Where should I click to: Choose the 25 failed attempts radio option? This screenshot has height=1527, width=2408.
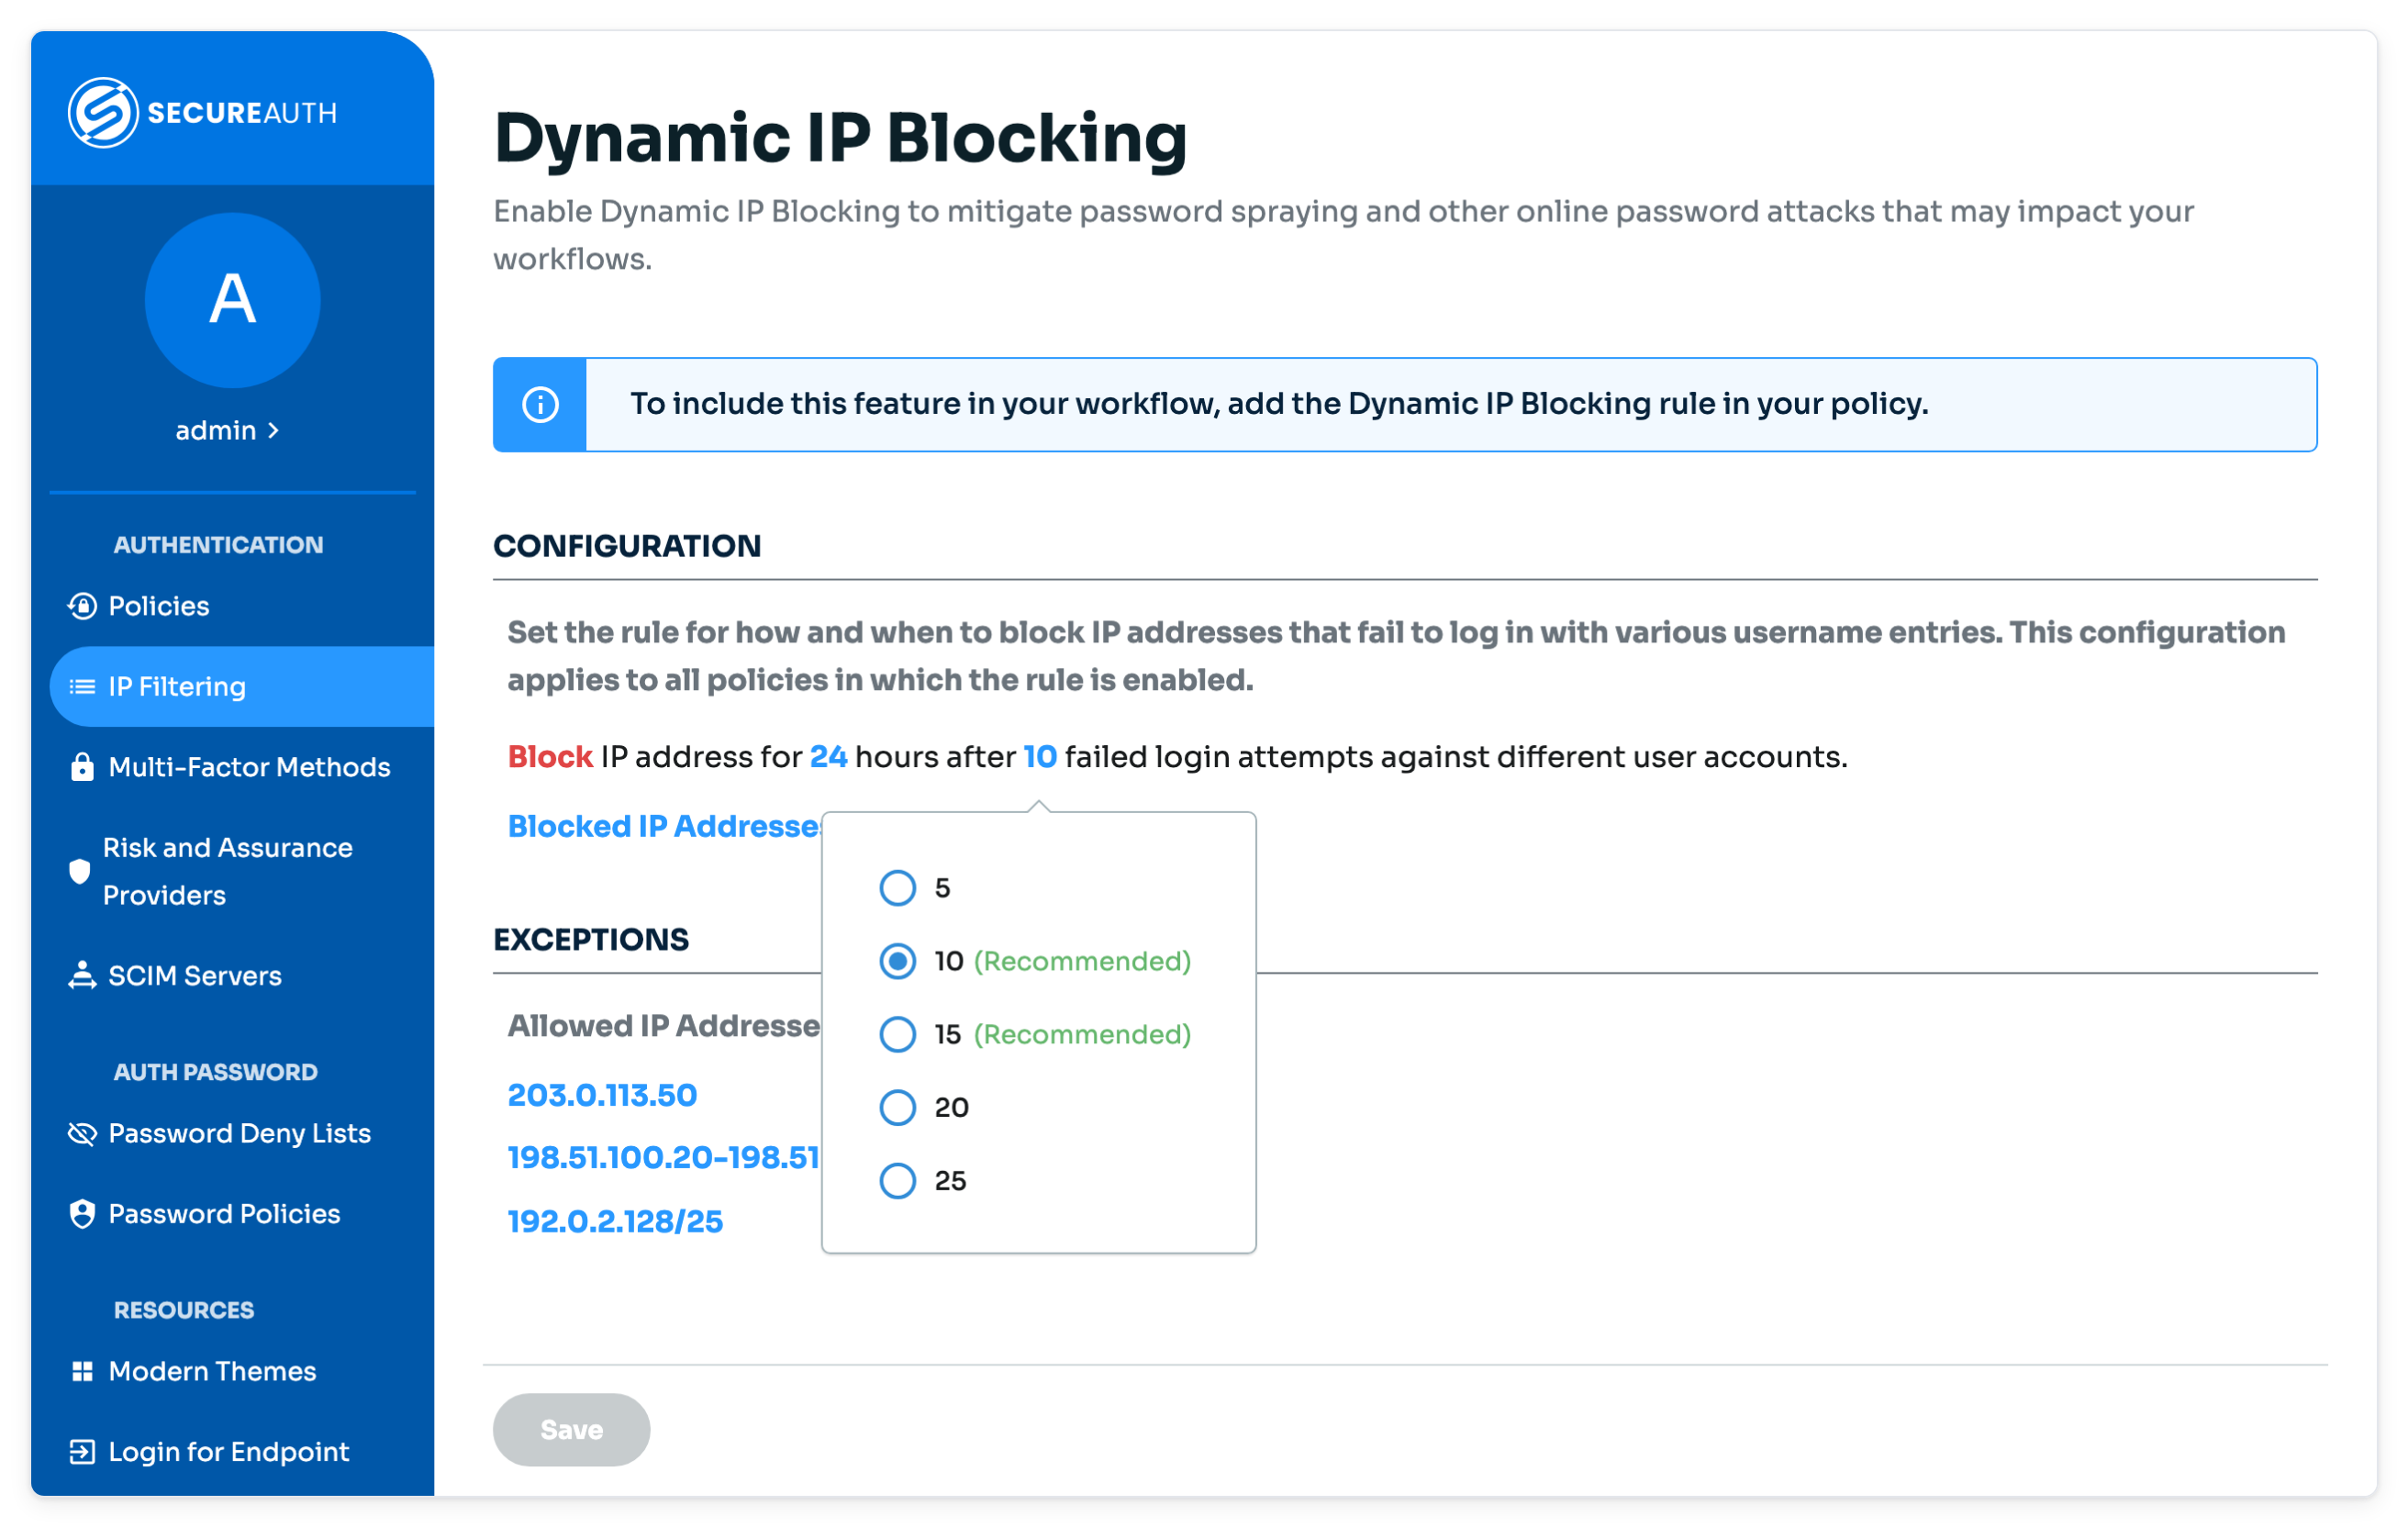tap(898, 1180)
